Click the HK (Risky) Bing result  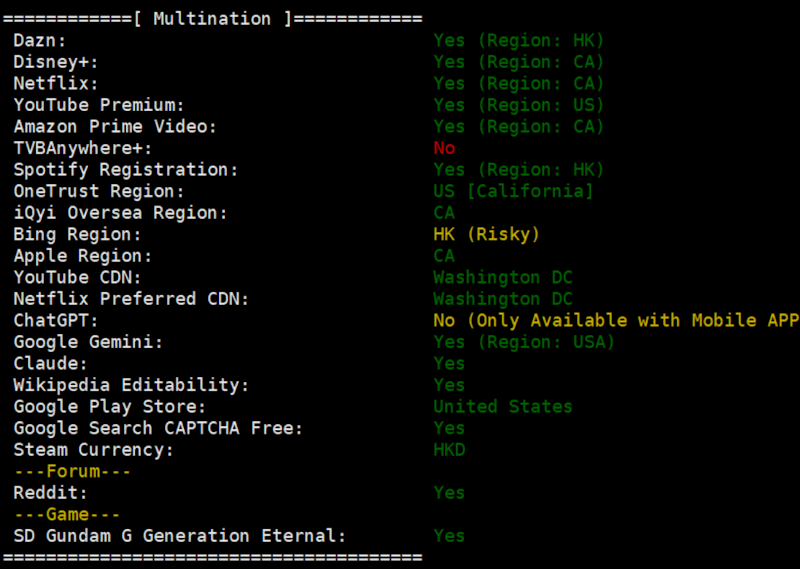(x=486, y=234)
